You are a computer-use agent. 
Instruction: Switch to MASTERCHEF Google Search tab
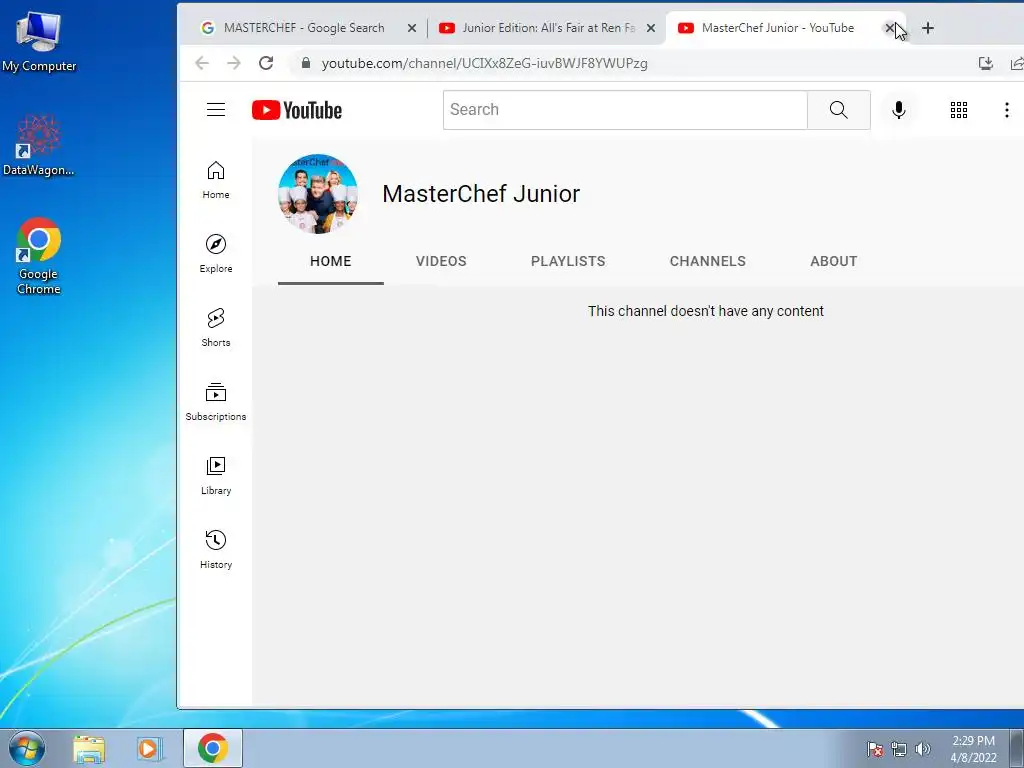coord(304,28)
